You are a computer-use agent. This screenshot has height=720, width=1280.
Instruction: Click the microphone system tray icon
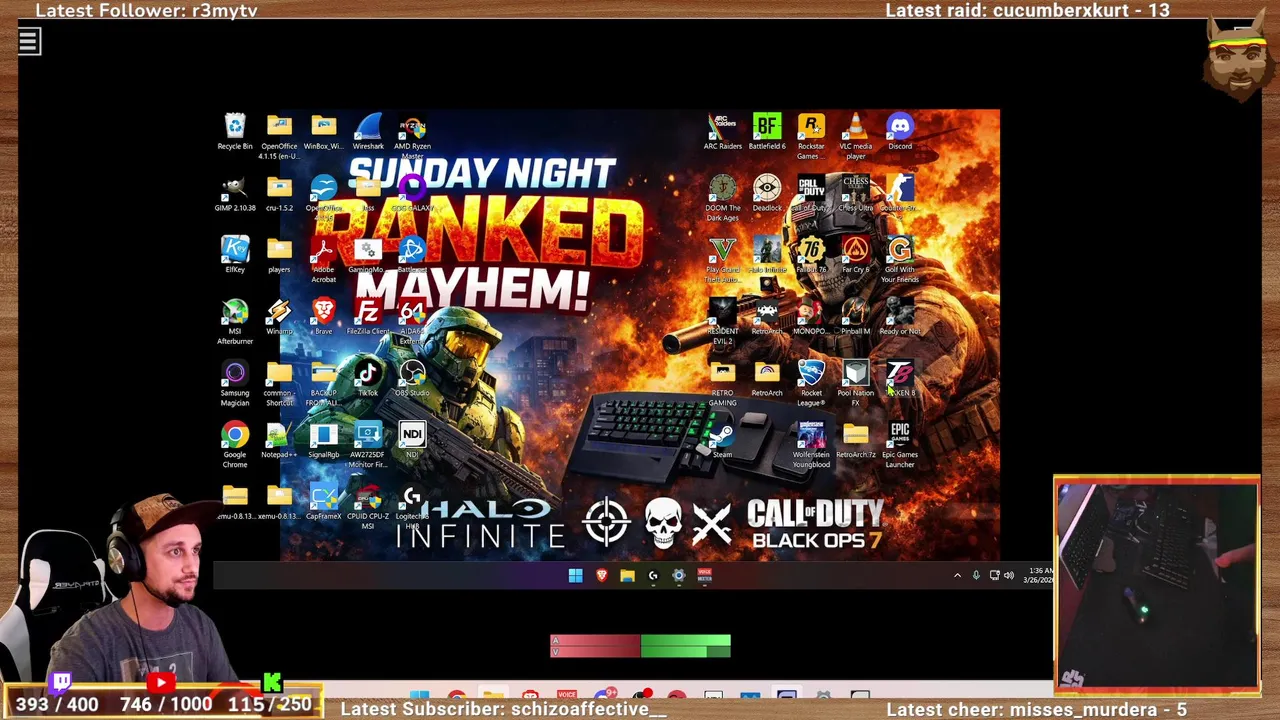tap(976, 575)
